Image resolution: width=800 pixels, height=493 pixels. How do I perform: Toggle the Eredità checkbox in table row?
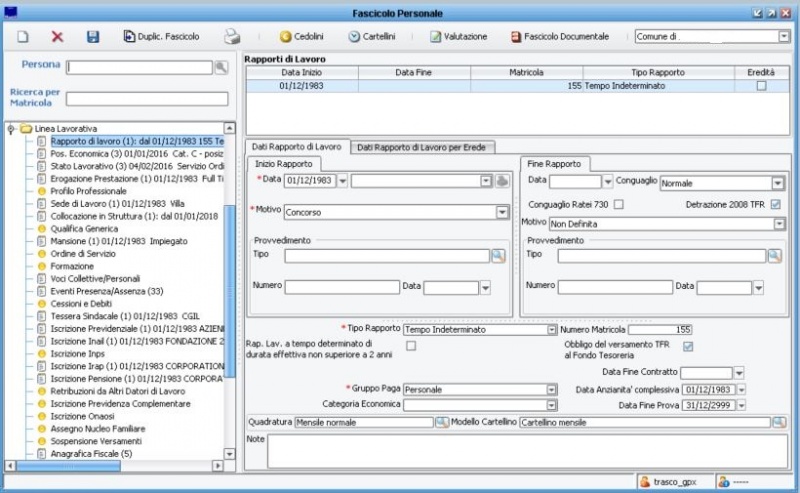point(761,87)
